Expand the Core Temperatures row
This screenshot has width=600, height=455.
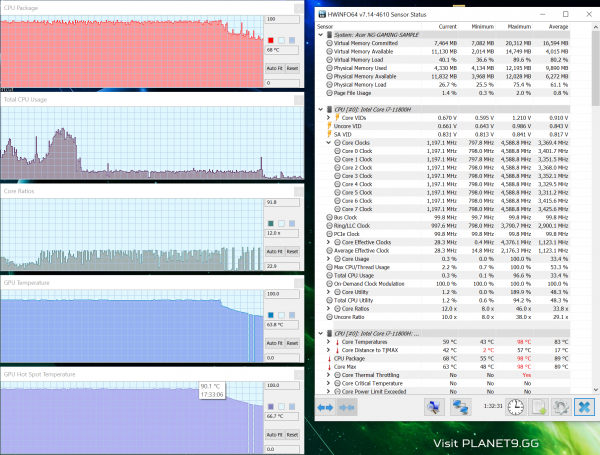click(329, 342)
